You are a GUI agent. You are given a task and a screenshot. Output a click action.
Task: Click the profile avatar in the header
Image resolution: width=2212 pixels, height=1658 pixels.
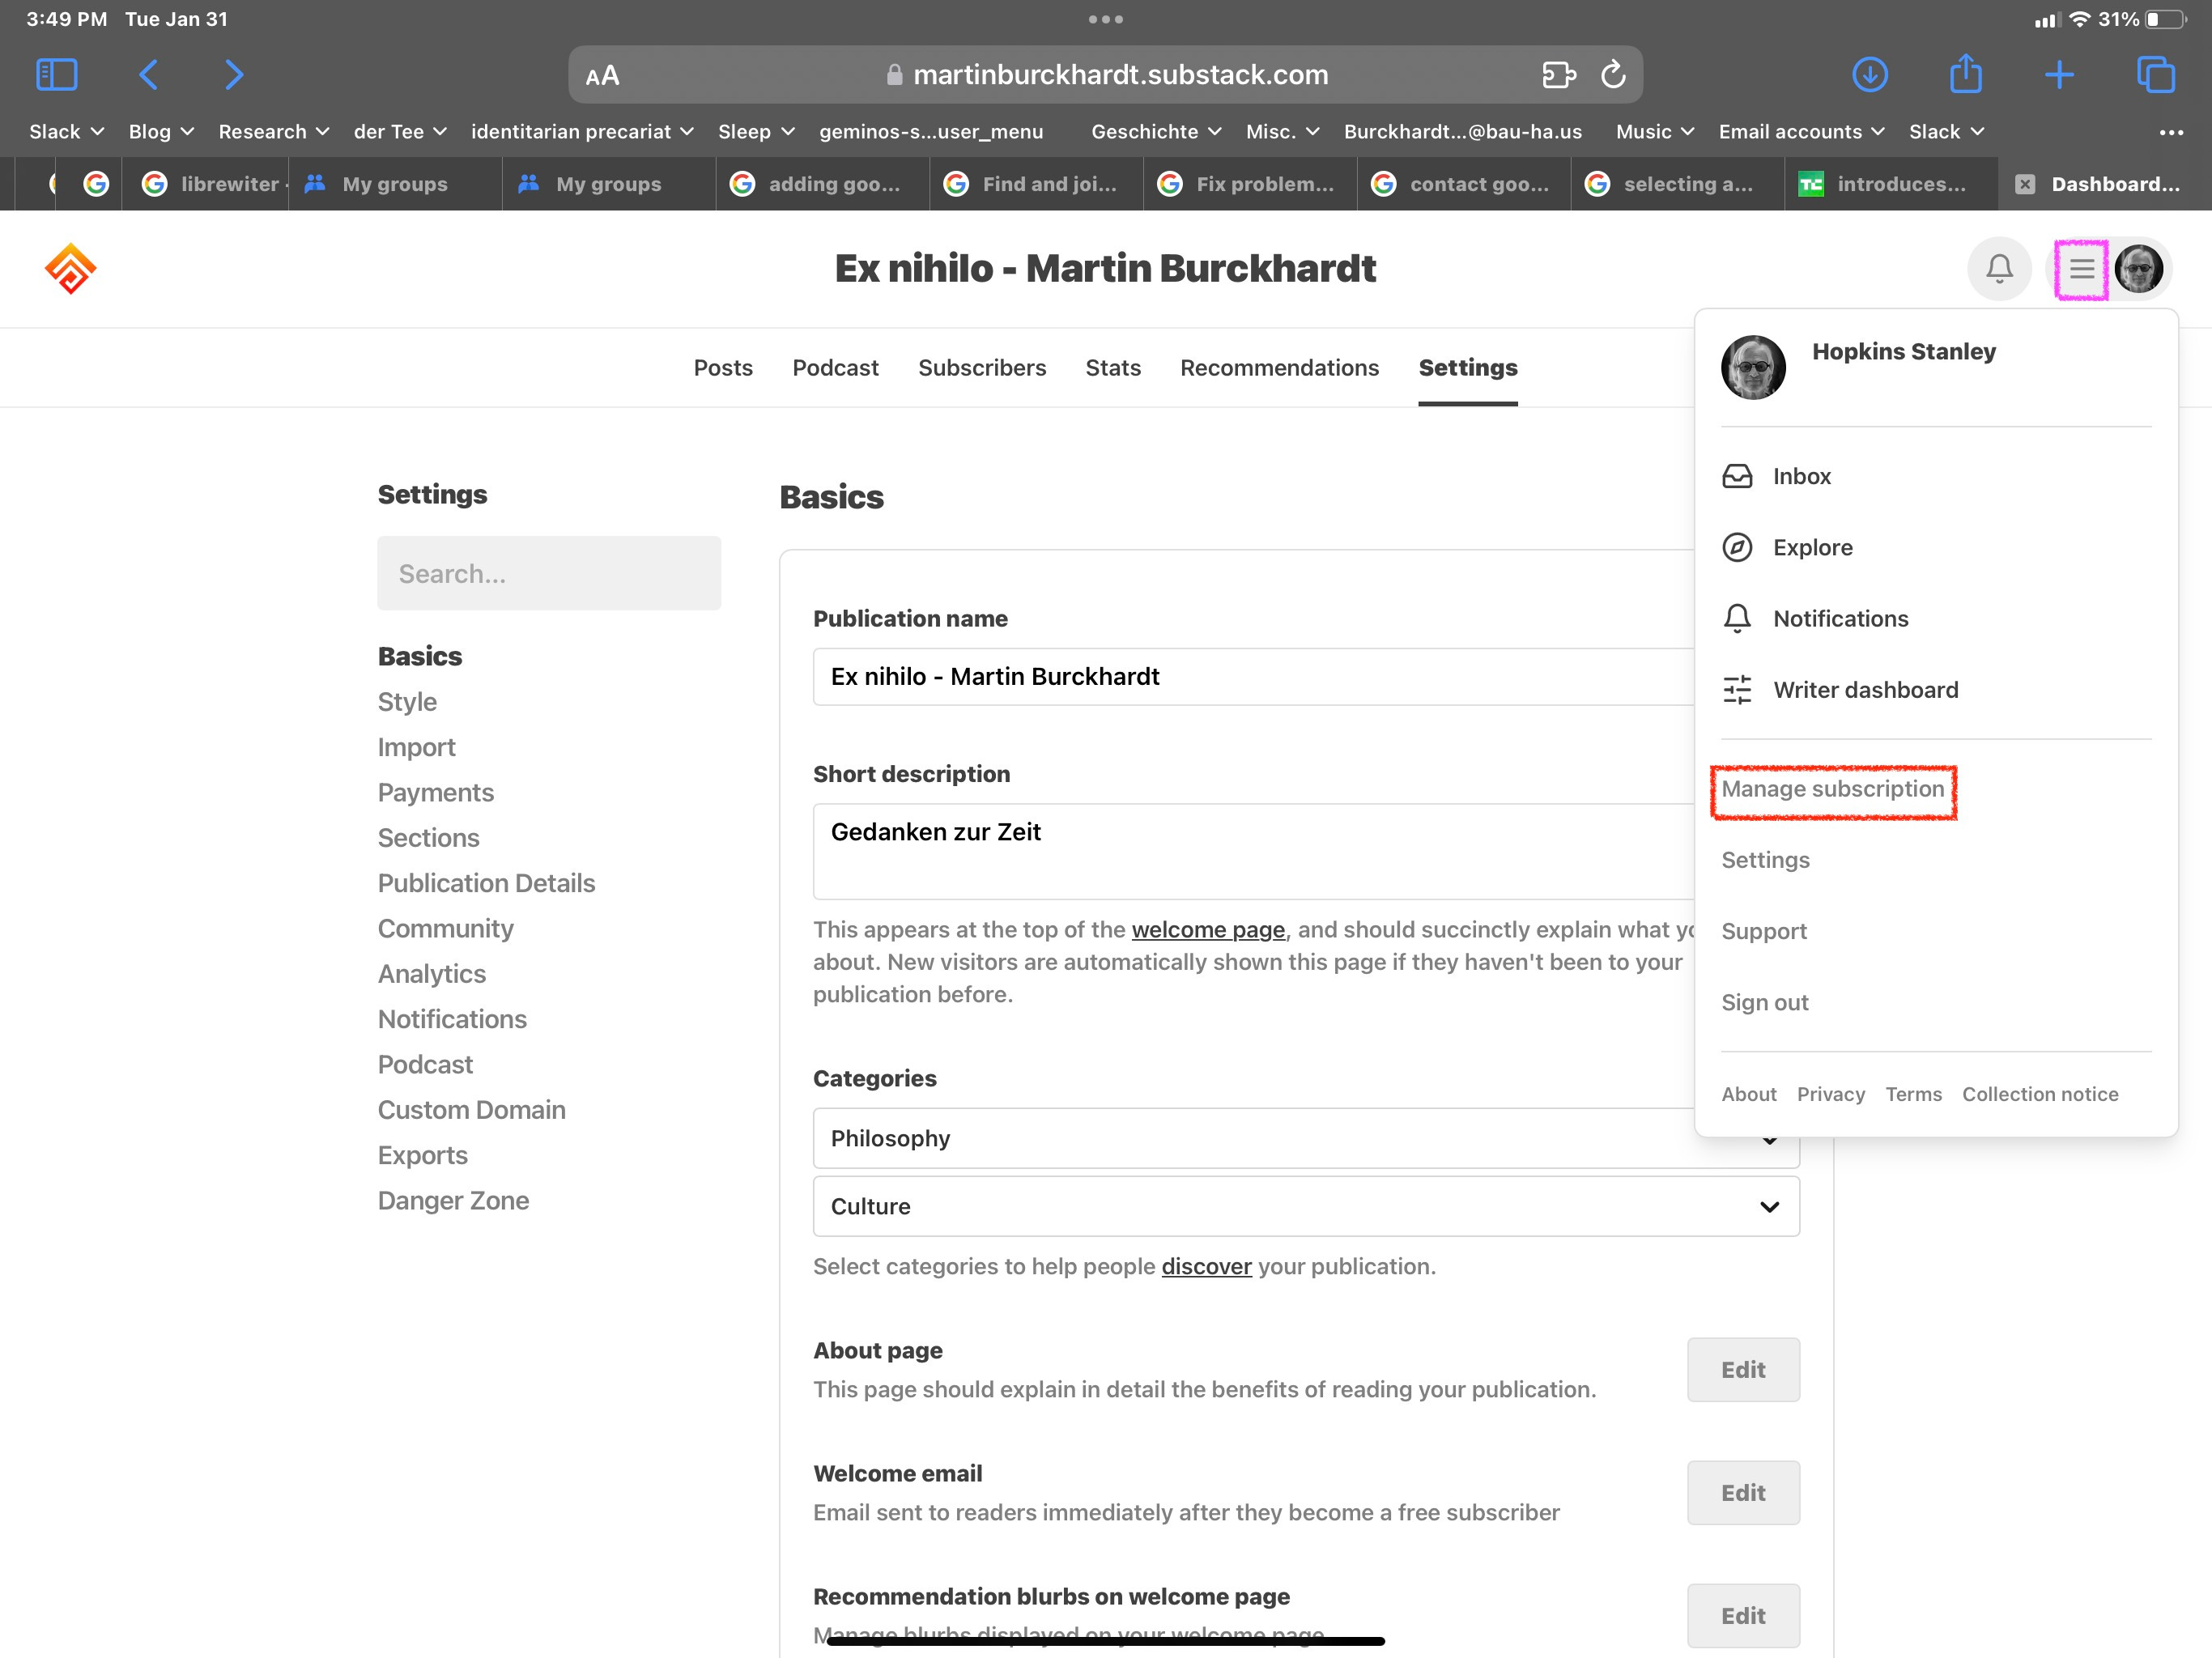2139,269
